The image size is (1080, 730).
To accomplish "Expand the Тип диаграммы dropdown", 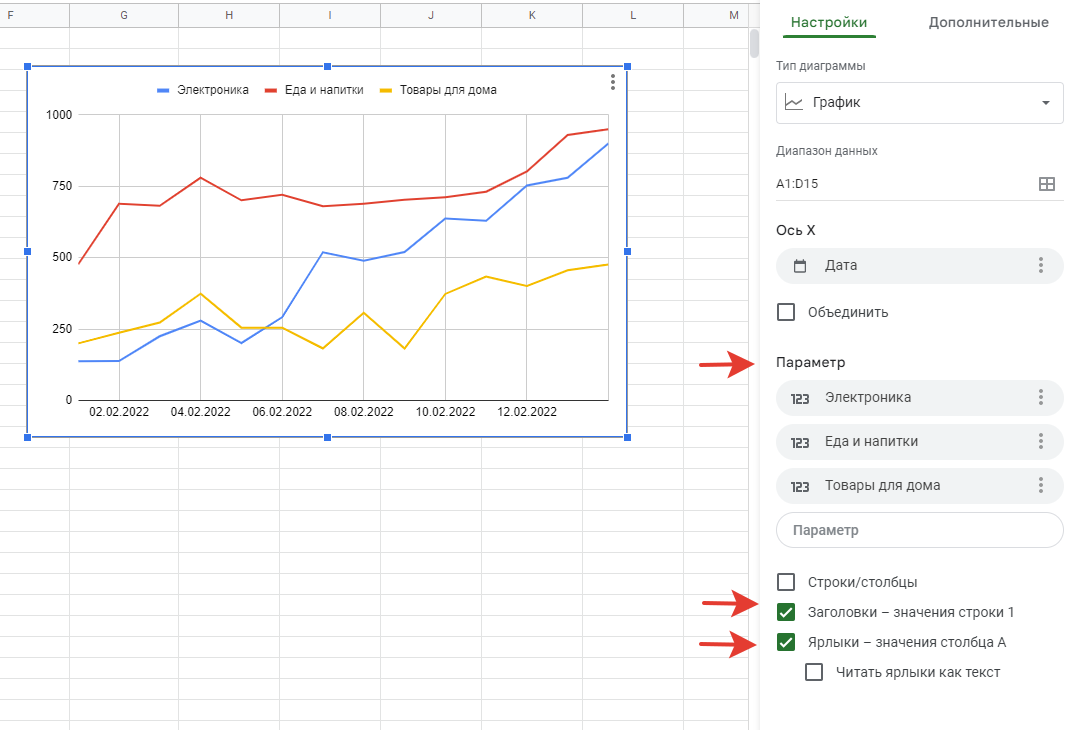I will click(x=919, y=102).
